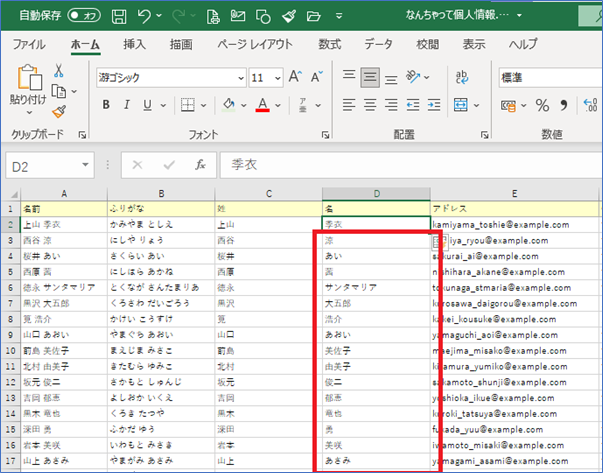Open the font size dropdown
This screenshot has height=473, width=603.
pos(277,77)
